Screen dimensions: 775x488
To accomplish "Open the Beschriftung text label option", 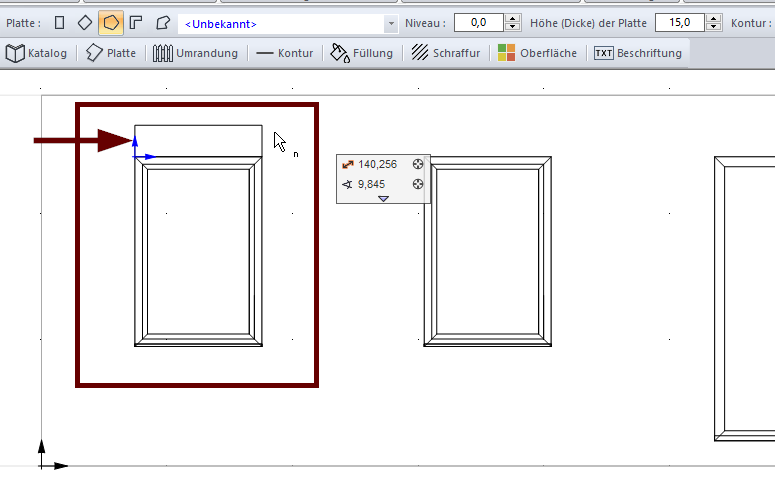I will tap(637, 53).
